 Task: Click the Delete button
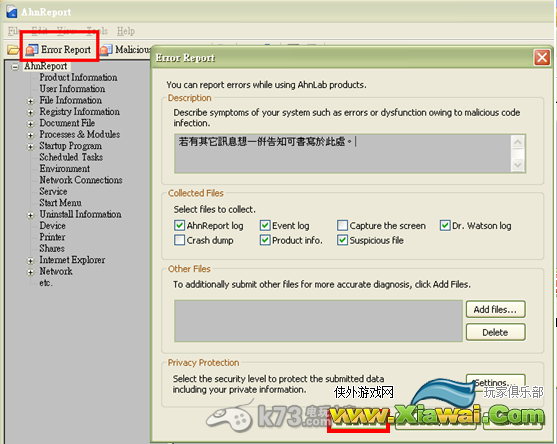pos(496,332)
